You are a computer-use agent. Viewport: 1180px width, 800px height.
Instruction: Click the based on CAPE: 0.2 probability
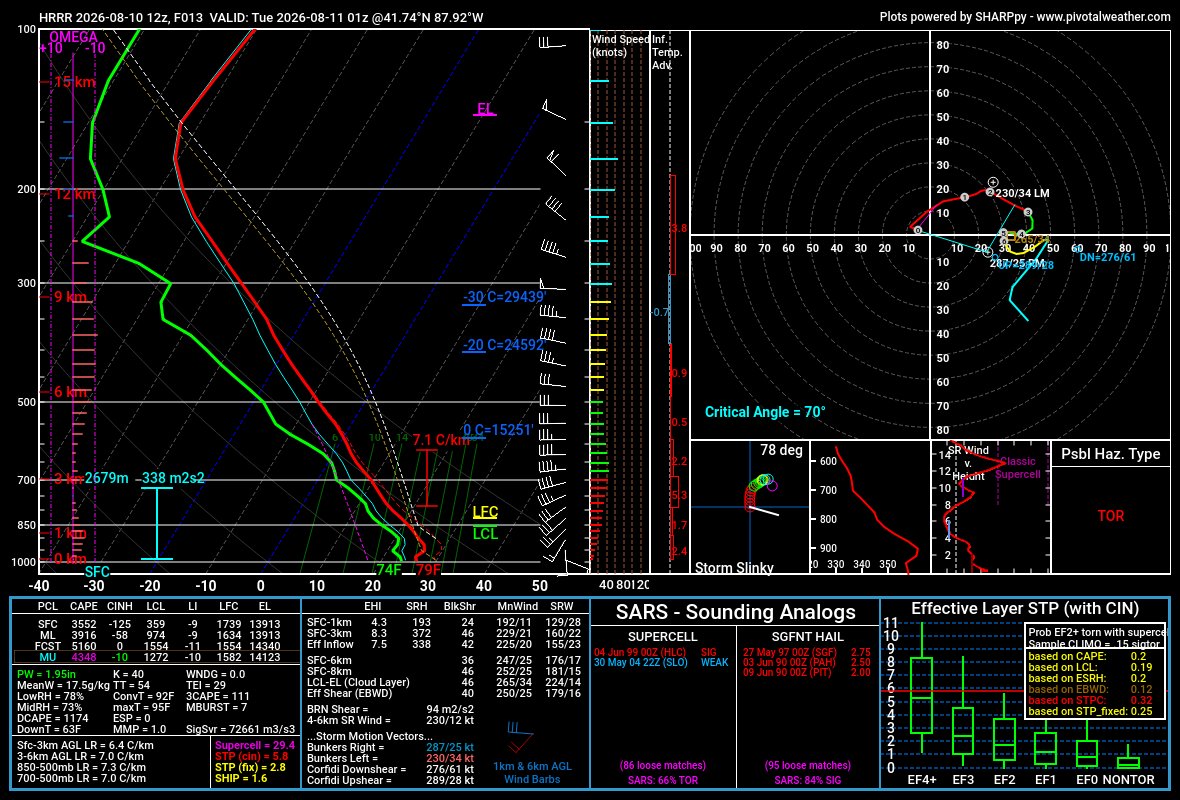1087,656
